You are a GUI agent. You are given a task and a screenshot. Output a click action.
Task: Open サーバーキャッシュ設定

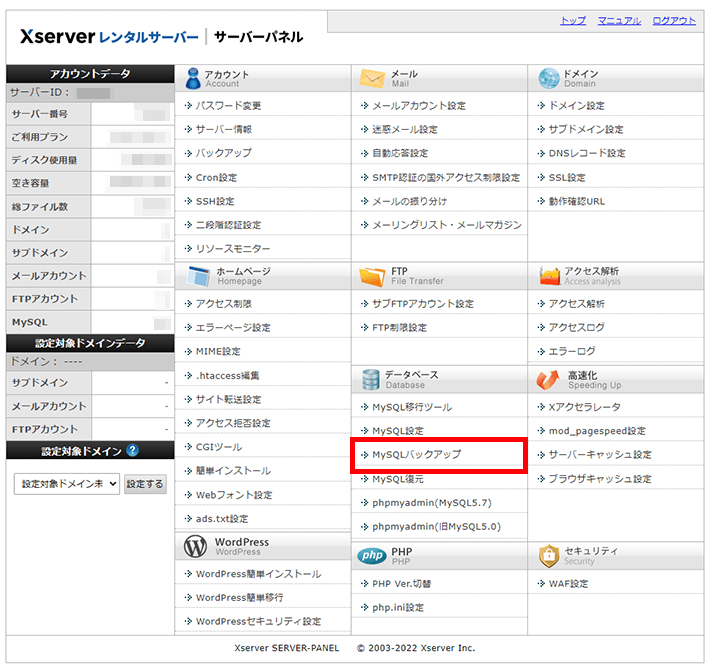(600, 454)
